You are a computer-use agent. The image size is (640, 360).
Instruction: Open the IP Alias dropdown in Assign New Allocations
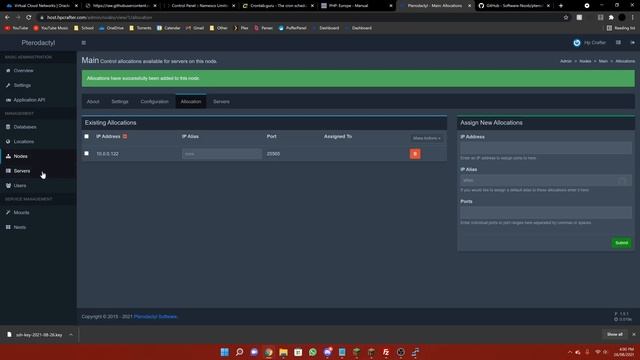pos(546,180)
